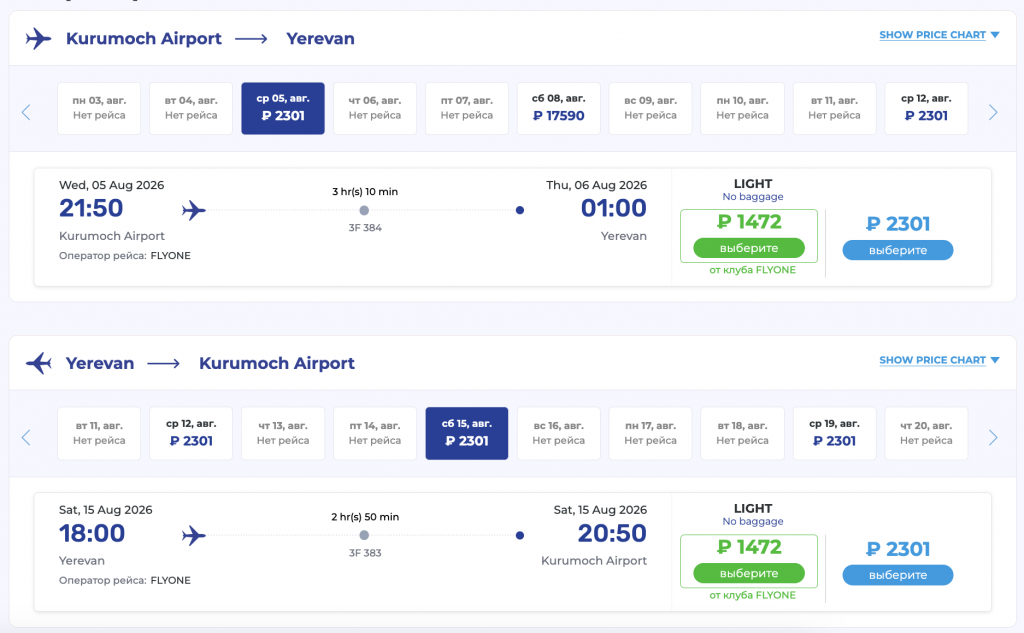Click previous dates arrow in return date strip
1024x633 pixels.
tap(26, 437)
